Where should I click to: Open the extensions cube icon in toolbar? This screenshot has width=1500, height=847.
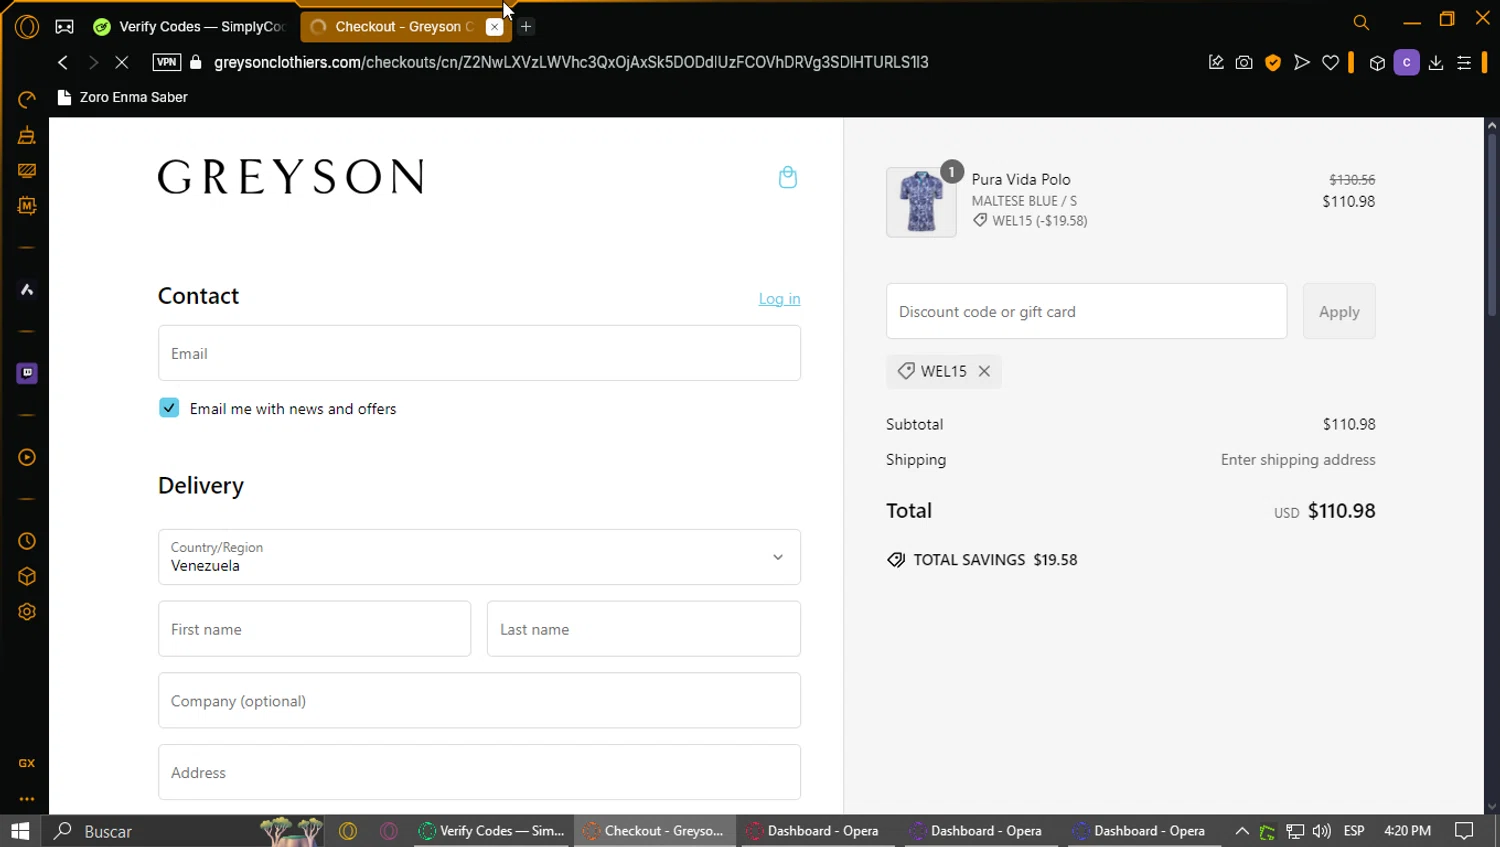pyautogui.click(x=1377, y=63)
